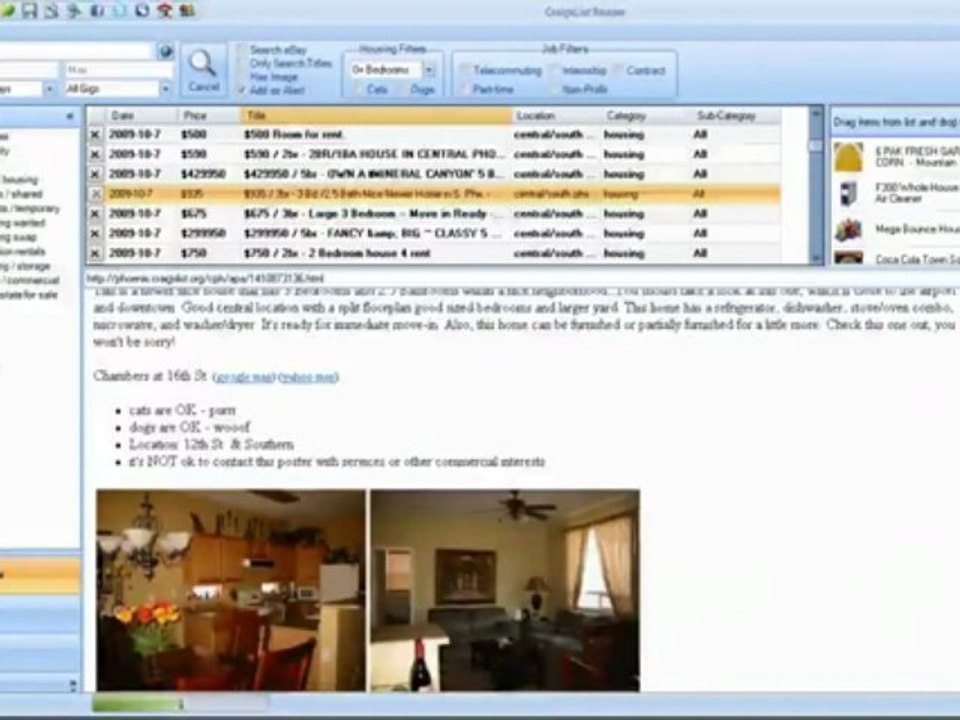Viewport: 960px width, 720px height.
Task: Select the 6 PAK FRESH CORN item icon
Action: coord(849,157)
